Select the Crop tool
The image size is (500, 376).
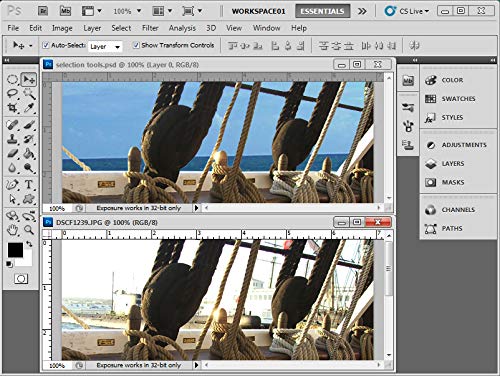[x=12, y=108]
